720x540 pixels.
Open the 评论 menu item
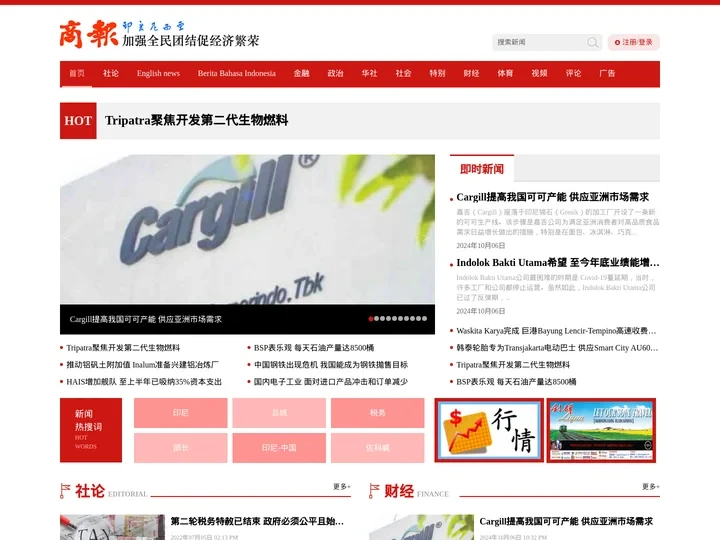[573, 73]
